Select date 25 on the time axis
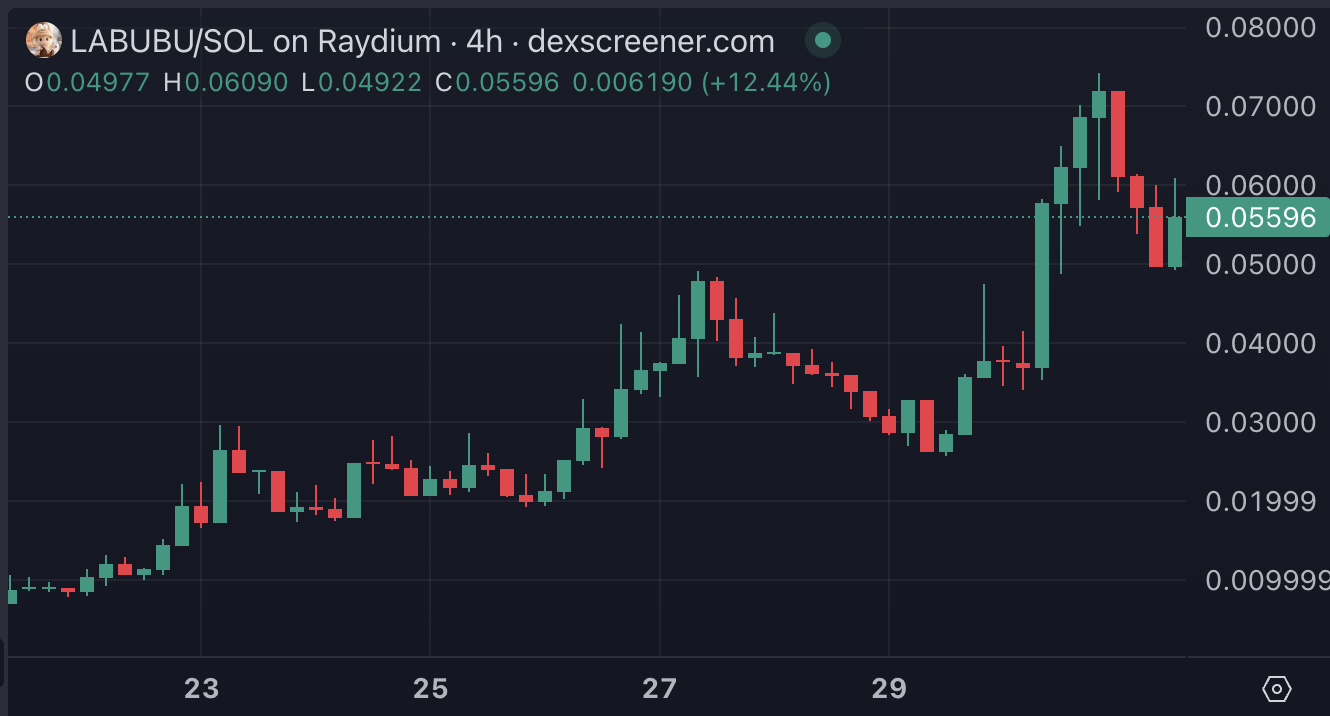 click(430, 689)
